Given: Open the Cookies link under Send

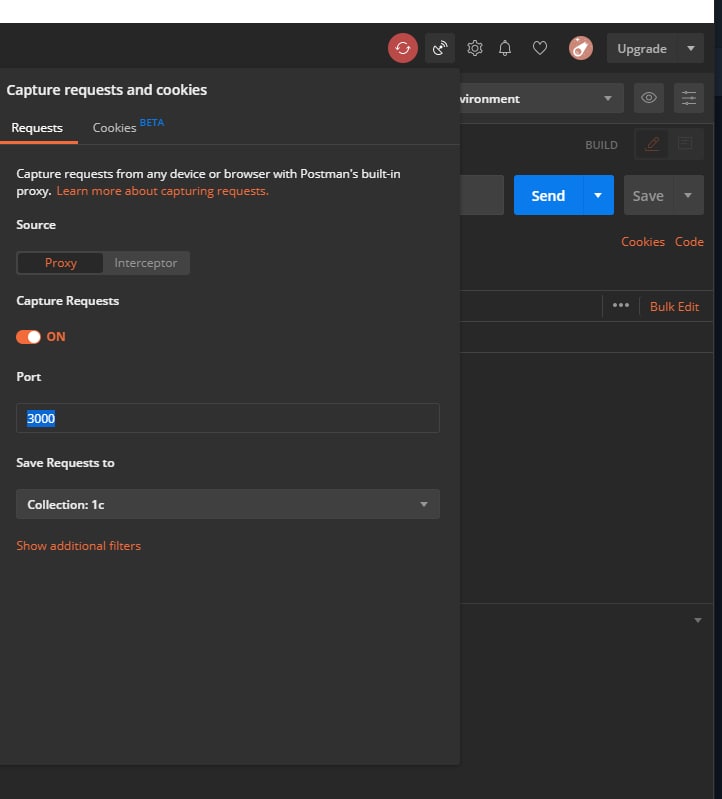Looking at the screenshot, I should (x=643, y=242).
